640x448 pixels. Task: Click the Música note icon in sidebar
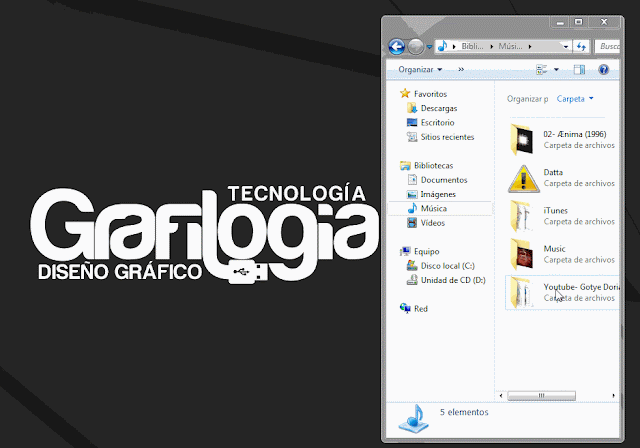click(x=412, y=208)
